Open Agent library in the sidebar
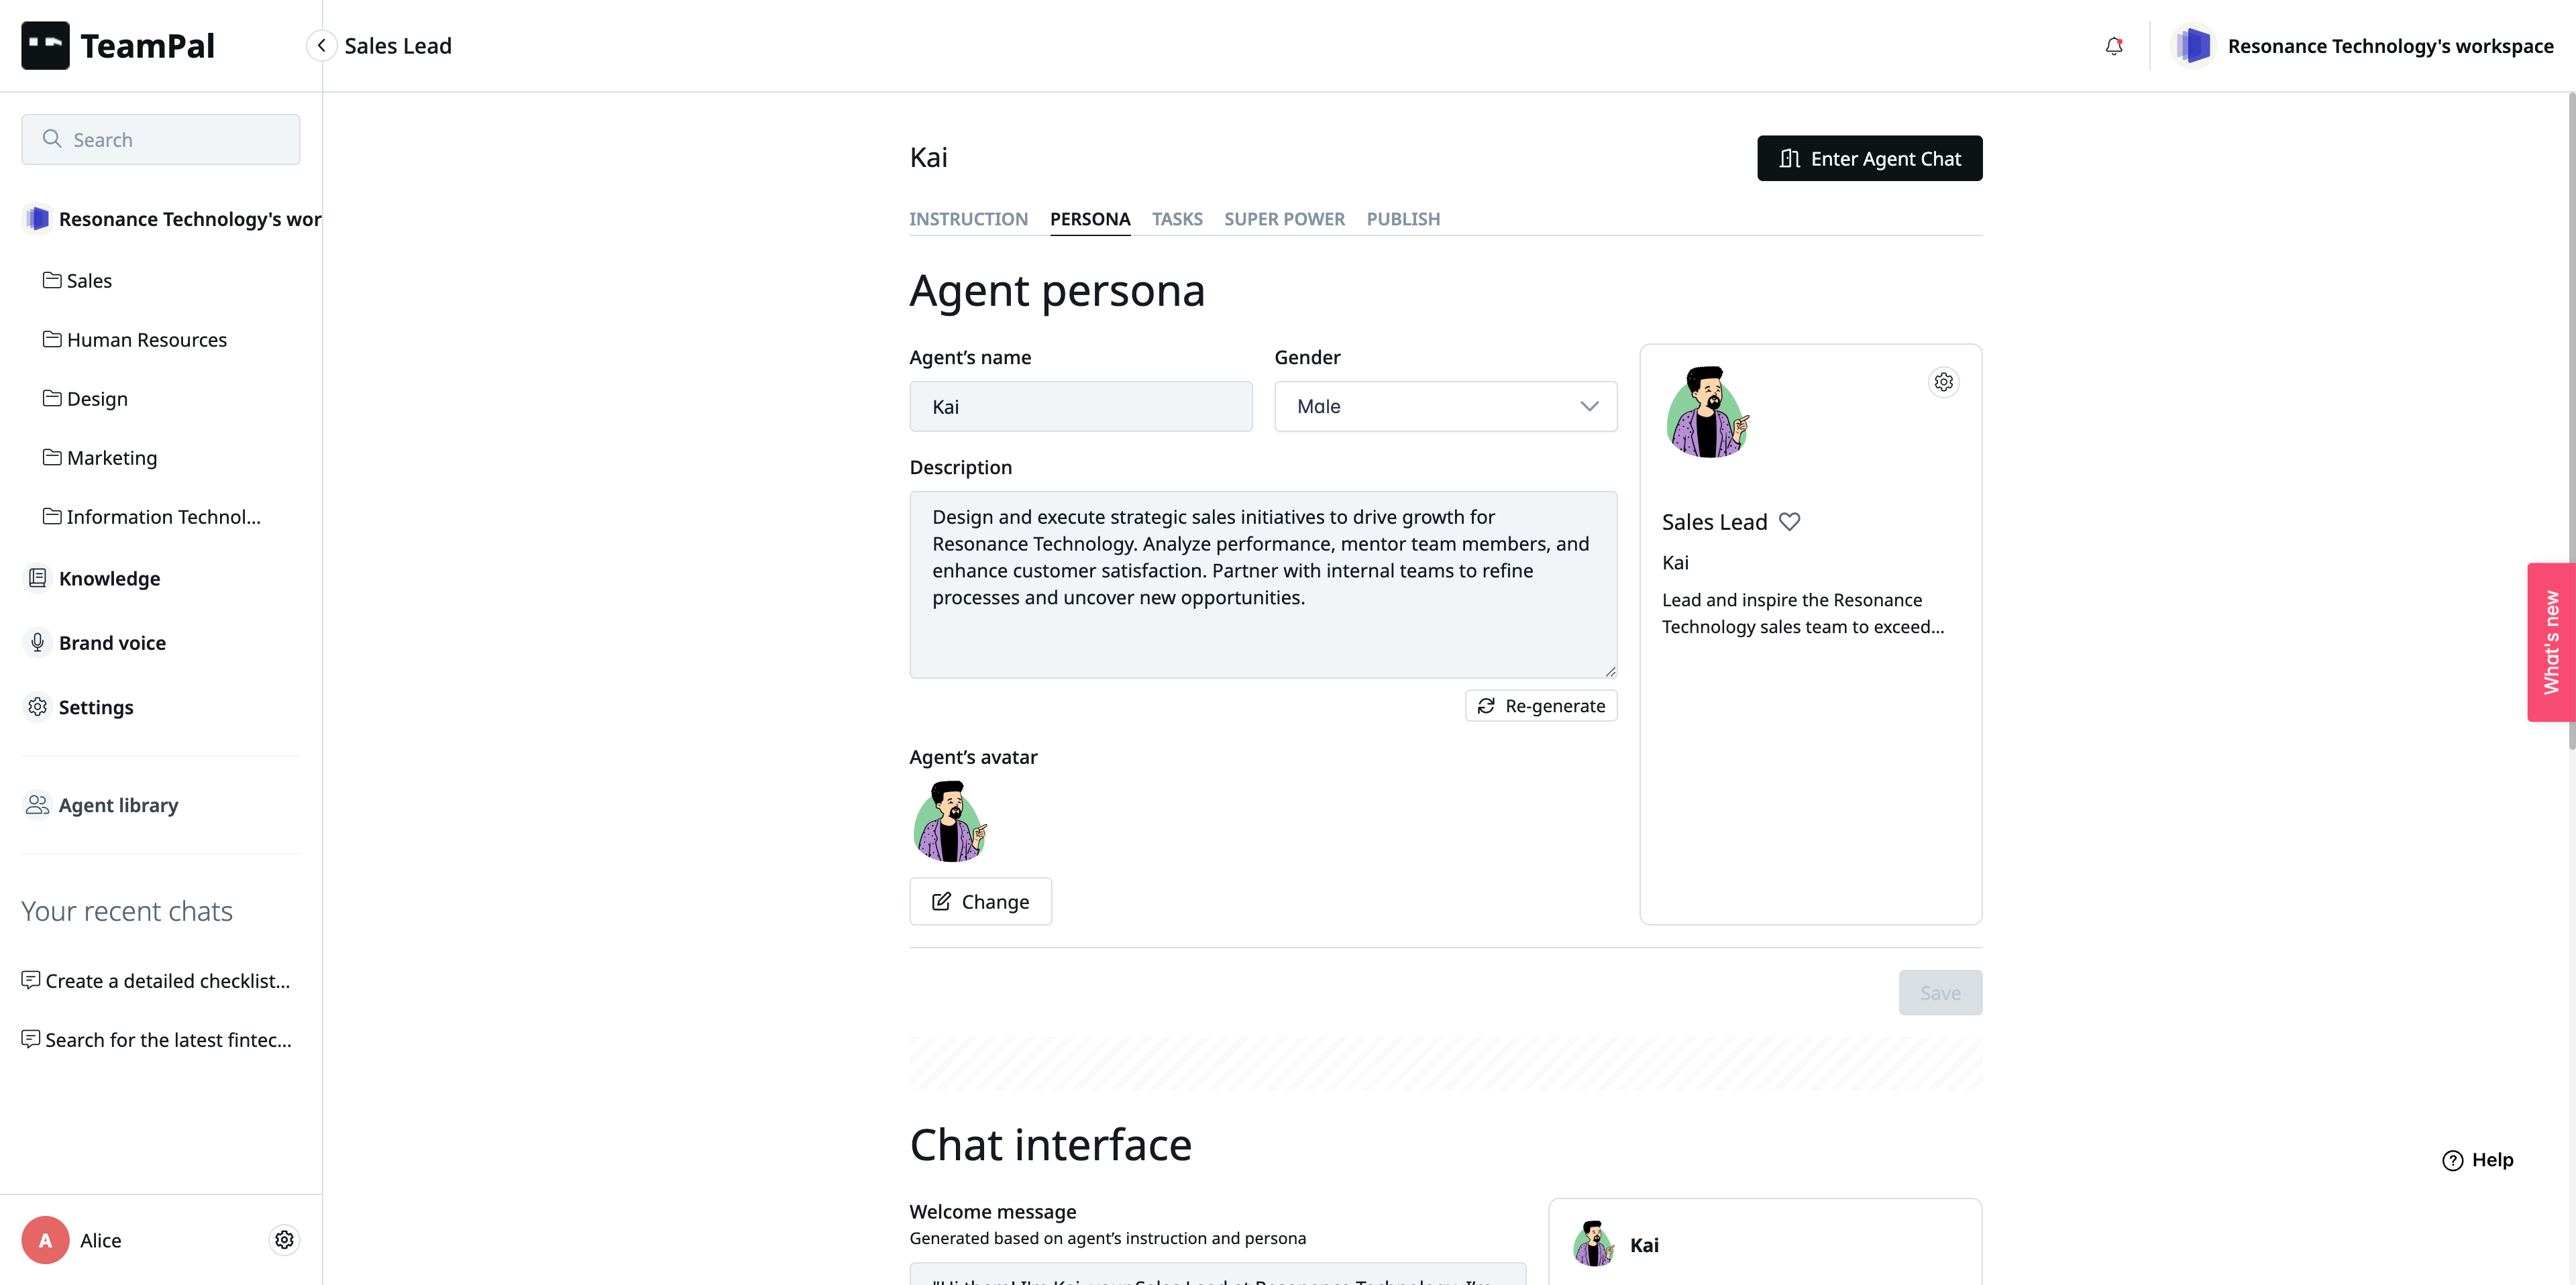 point(118,805)
